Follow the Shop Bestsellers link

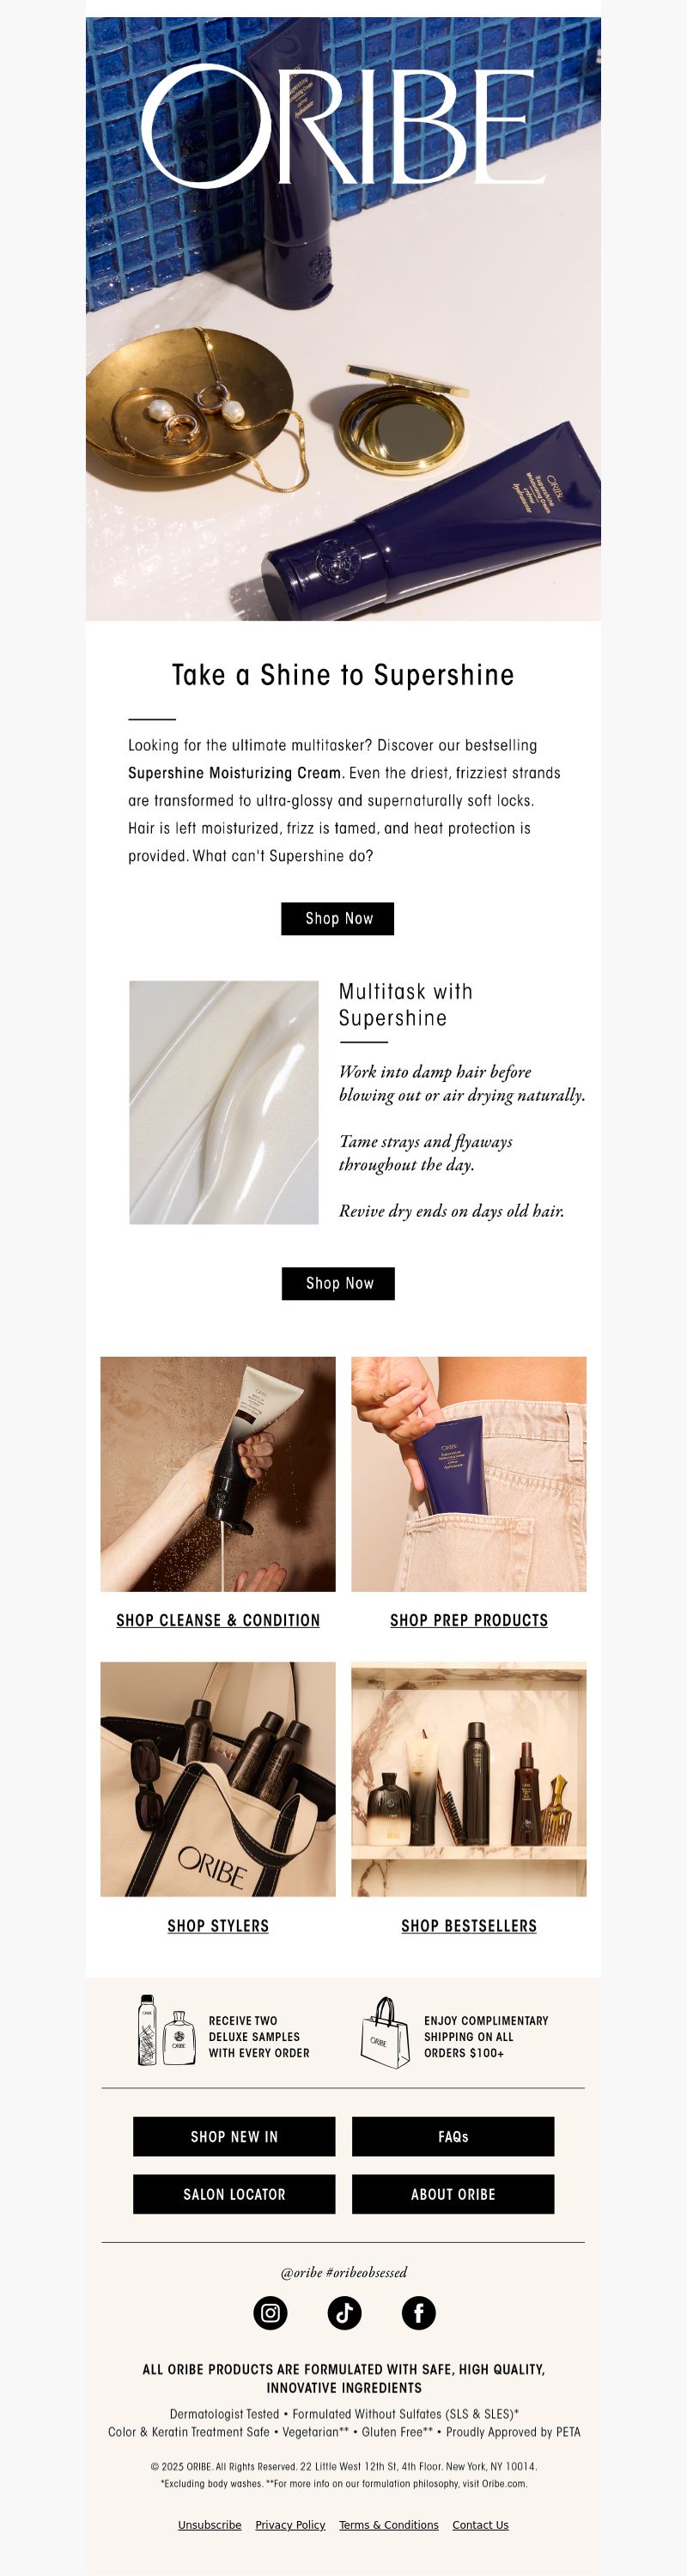(x=469, y=1926)
